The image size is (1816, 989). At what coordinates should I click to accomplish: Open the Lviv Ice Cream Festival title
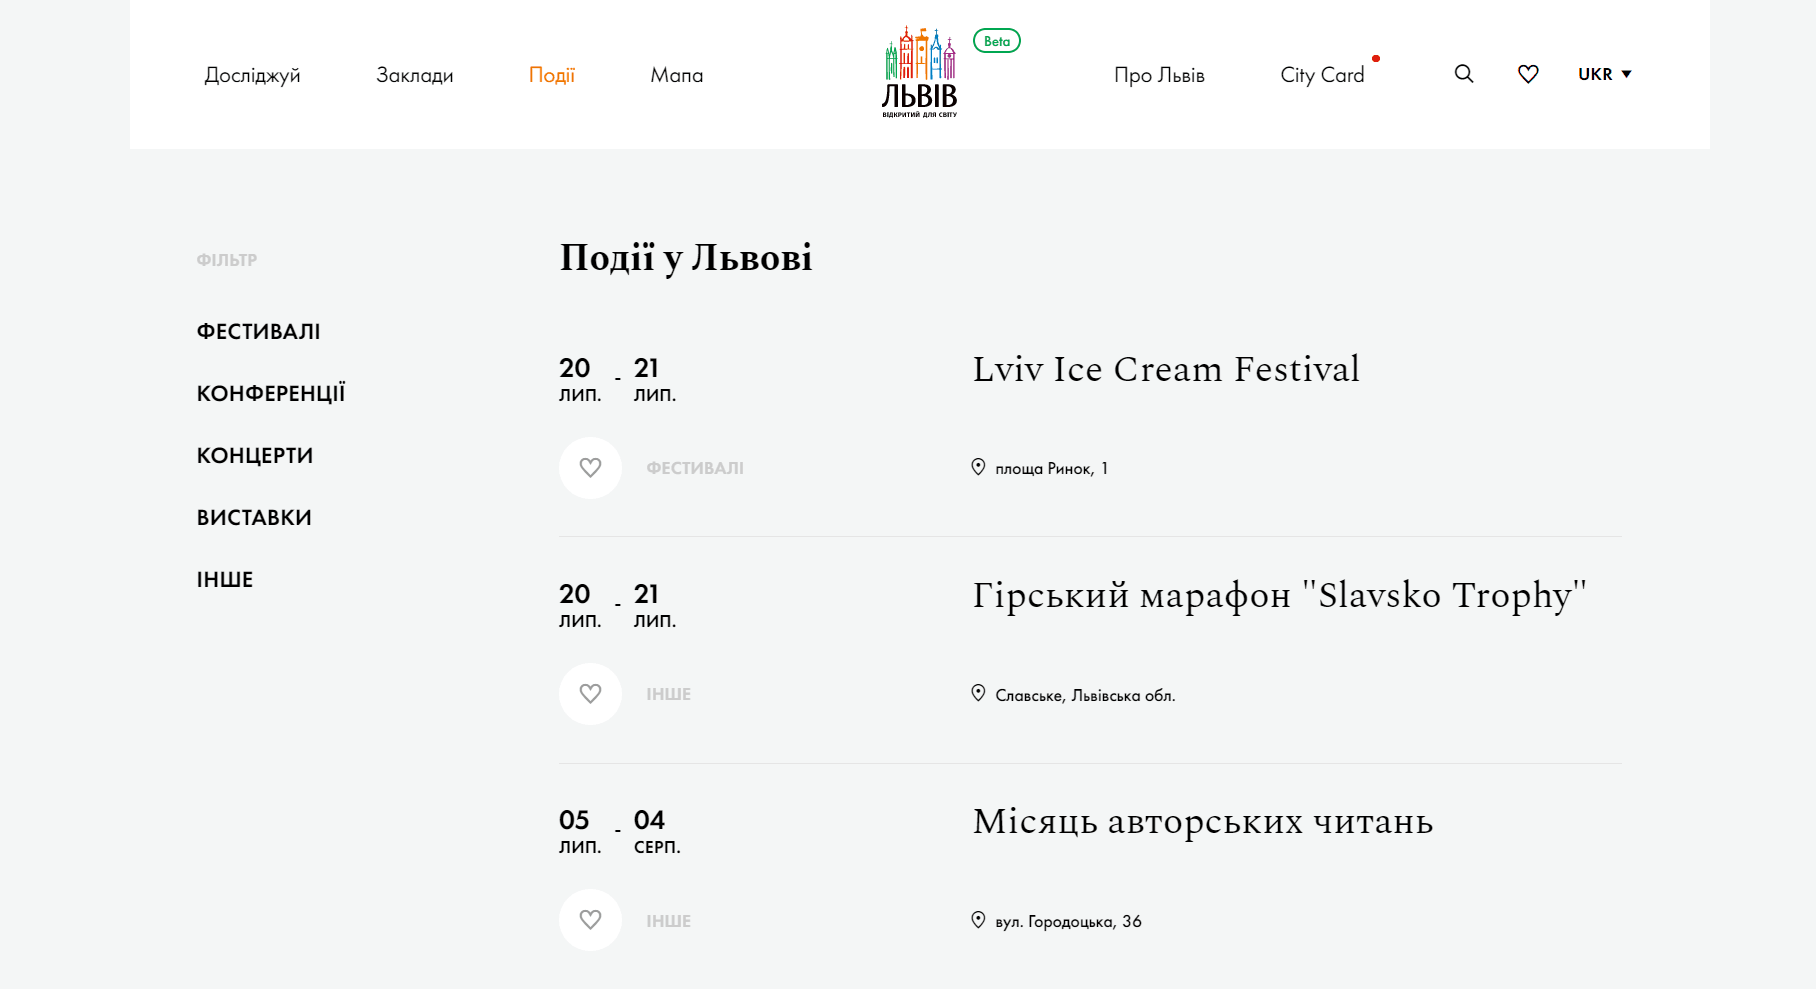(1165, 369)
